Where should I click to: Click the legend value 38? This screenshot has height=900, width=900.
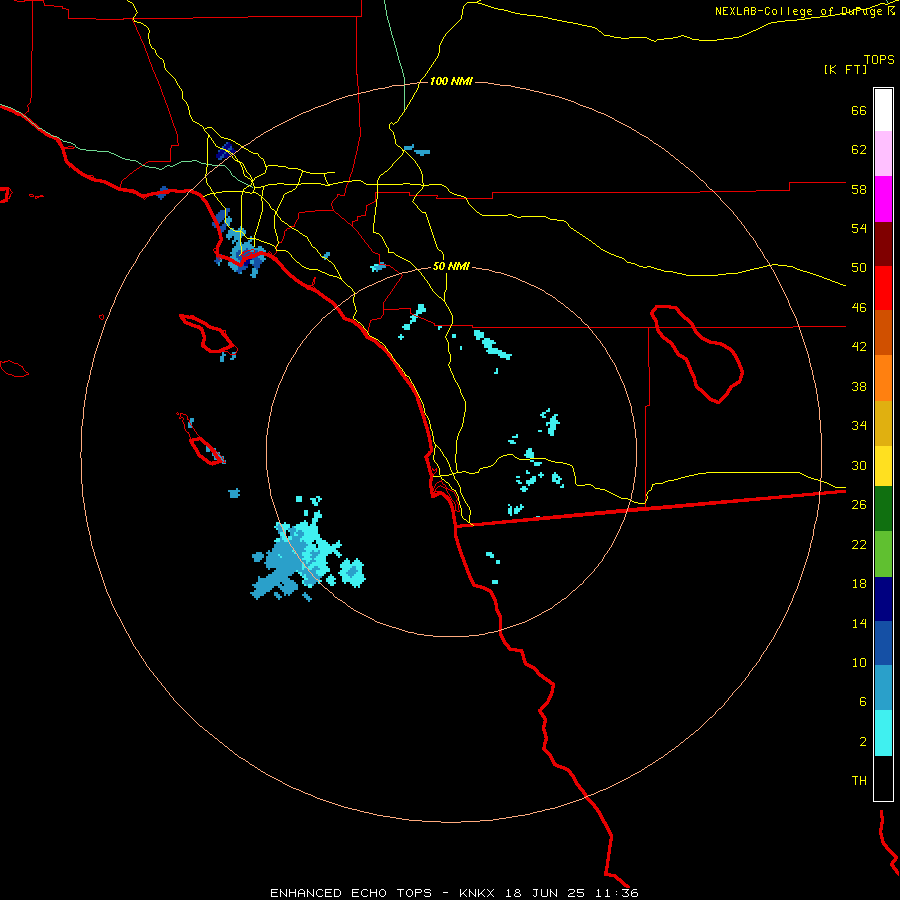coord(859,386)
